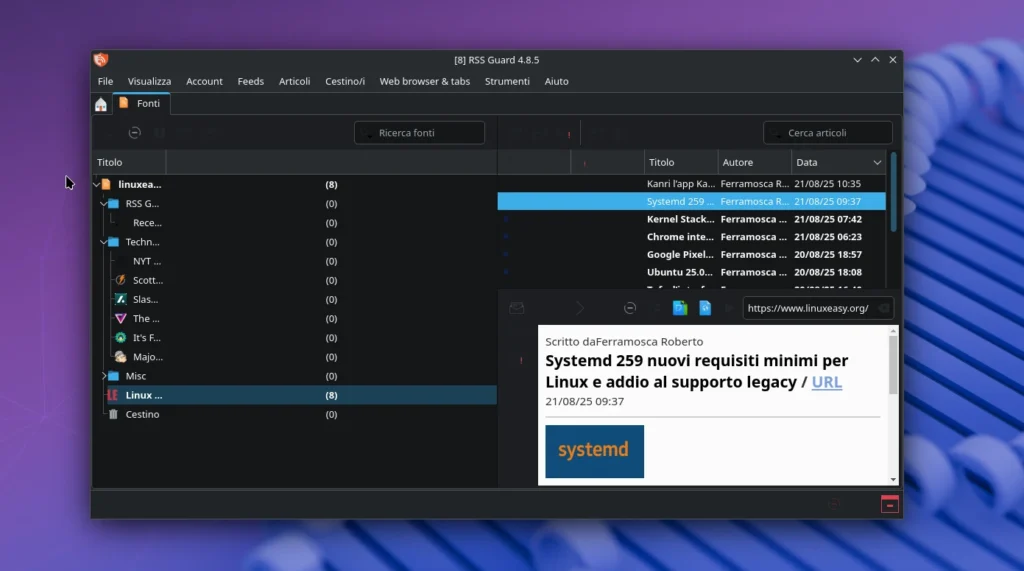Select the Rece... feed row
Image resolution: width=1024 pixels, height=571 pixels.
click(294, 223)
